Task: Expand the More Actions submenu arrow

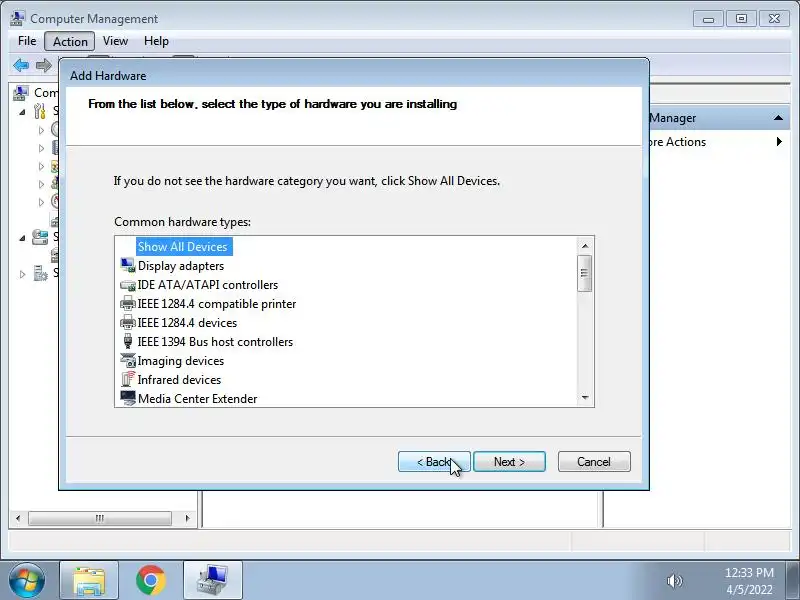Action: 779,141
